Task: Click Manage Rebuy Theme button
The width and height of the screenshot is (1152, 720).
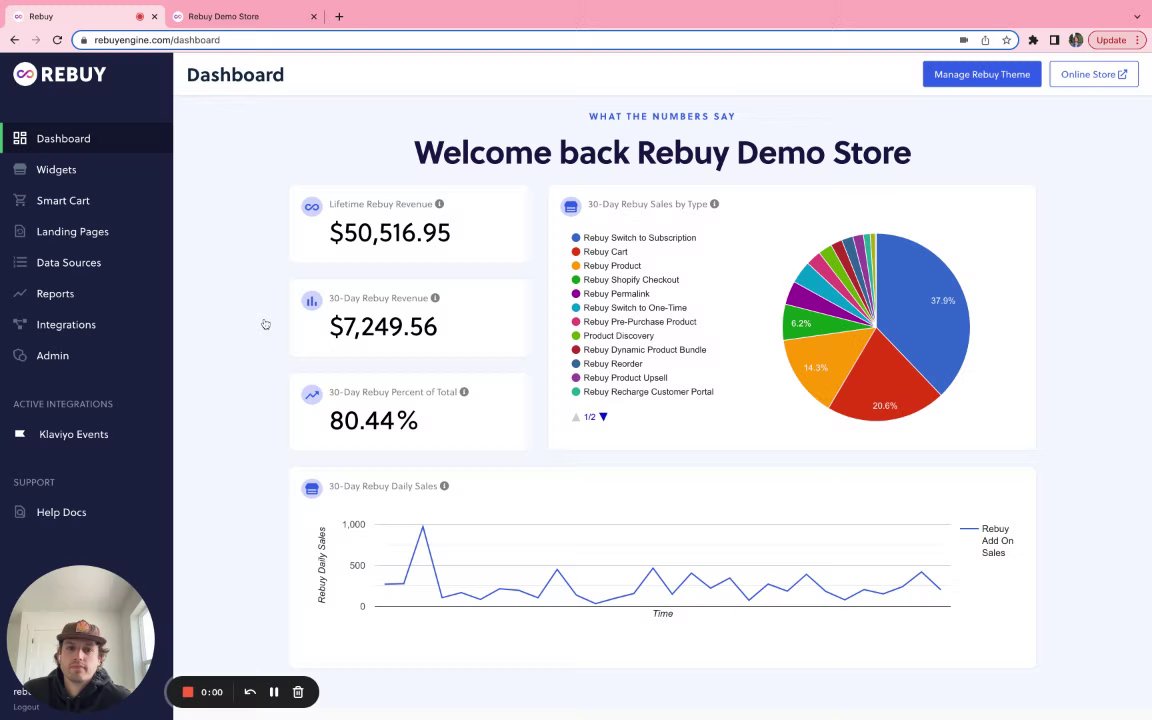Action: (x=982, y=74)
